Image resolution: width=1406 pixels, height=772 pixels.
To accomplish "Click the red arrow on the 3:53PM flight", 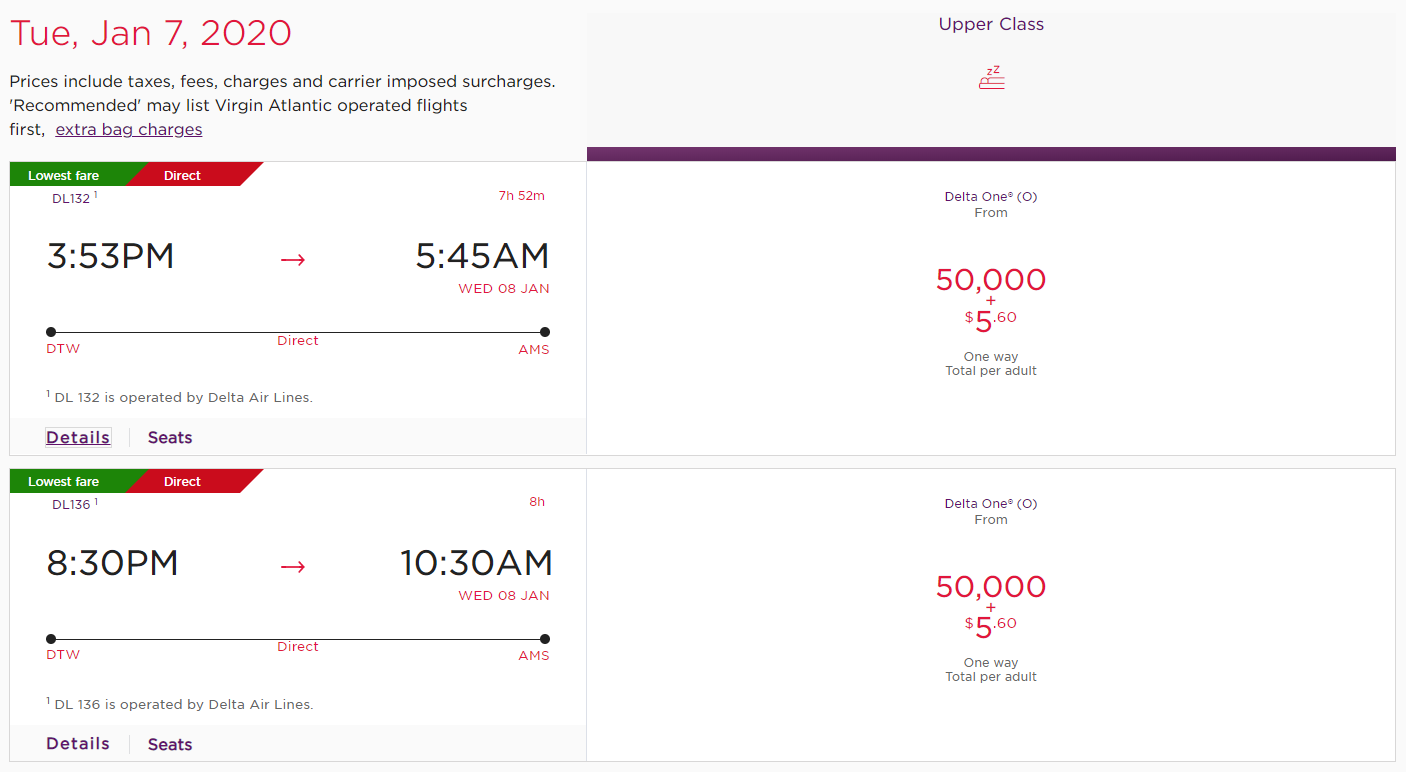I will [x=293, y=260].
